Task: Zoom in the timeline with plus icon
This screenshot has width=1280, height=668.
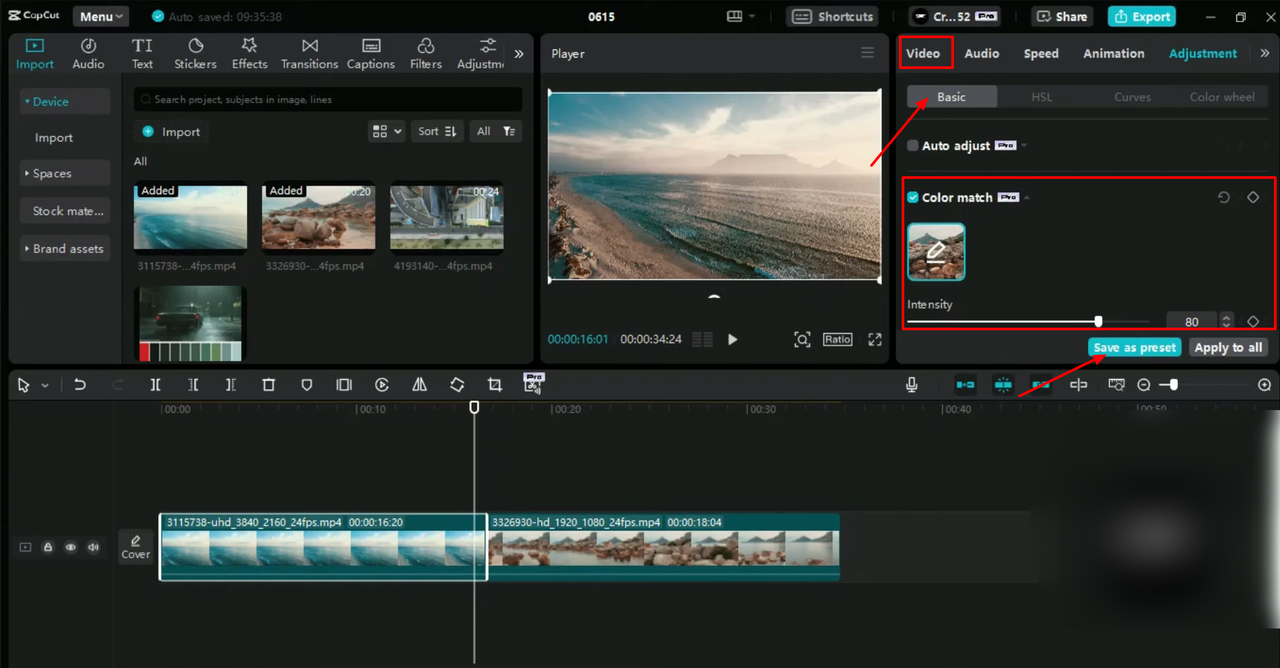Action: tap(1264, 385)
